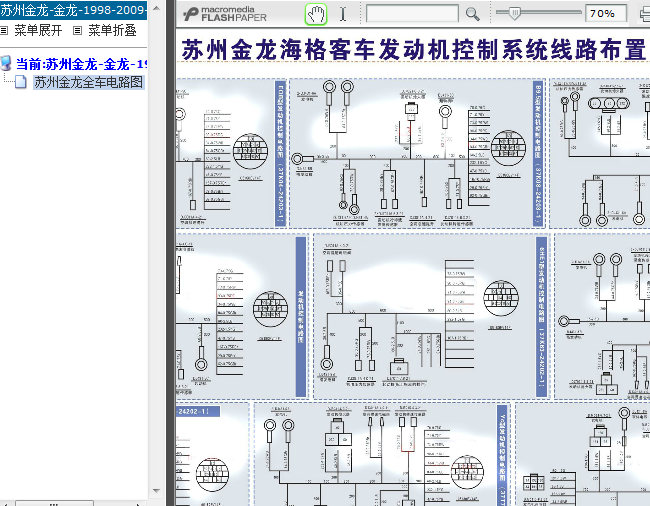Select the text selection cursor tool
The height and width of the screenshot is (506, 650).
(343, 14)
